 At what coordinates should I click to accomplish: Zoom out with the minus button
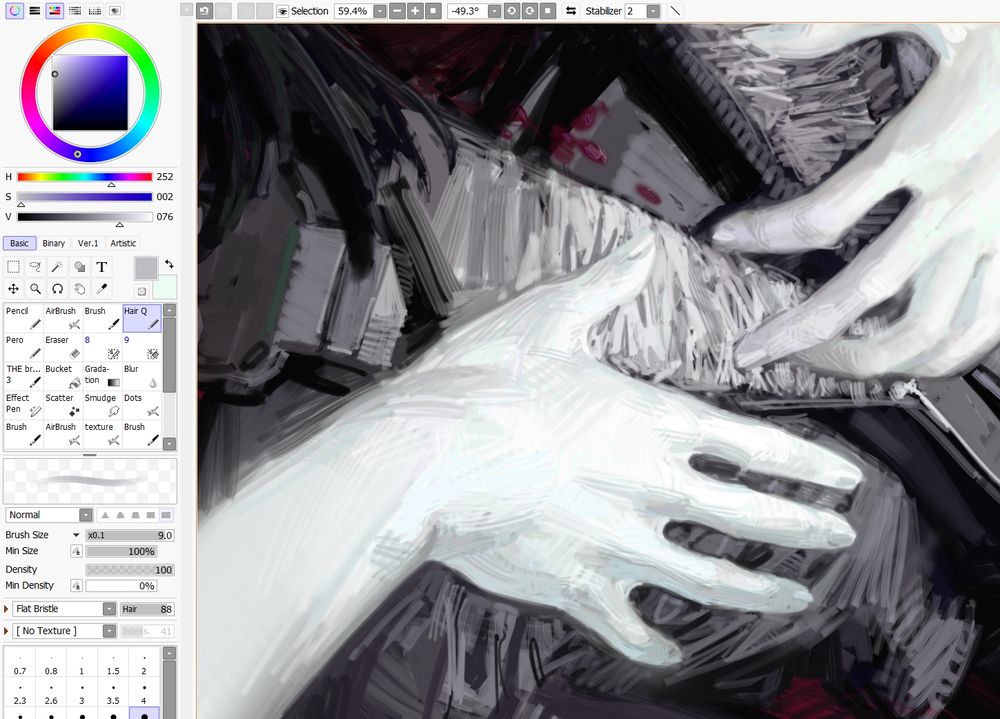coord(397,11)
